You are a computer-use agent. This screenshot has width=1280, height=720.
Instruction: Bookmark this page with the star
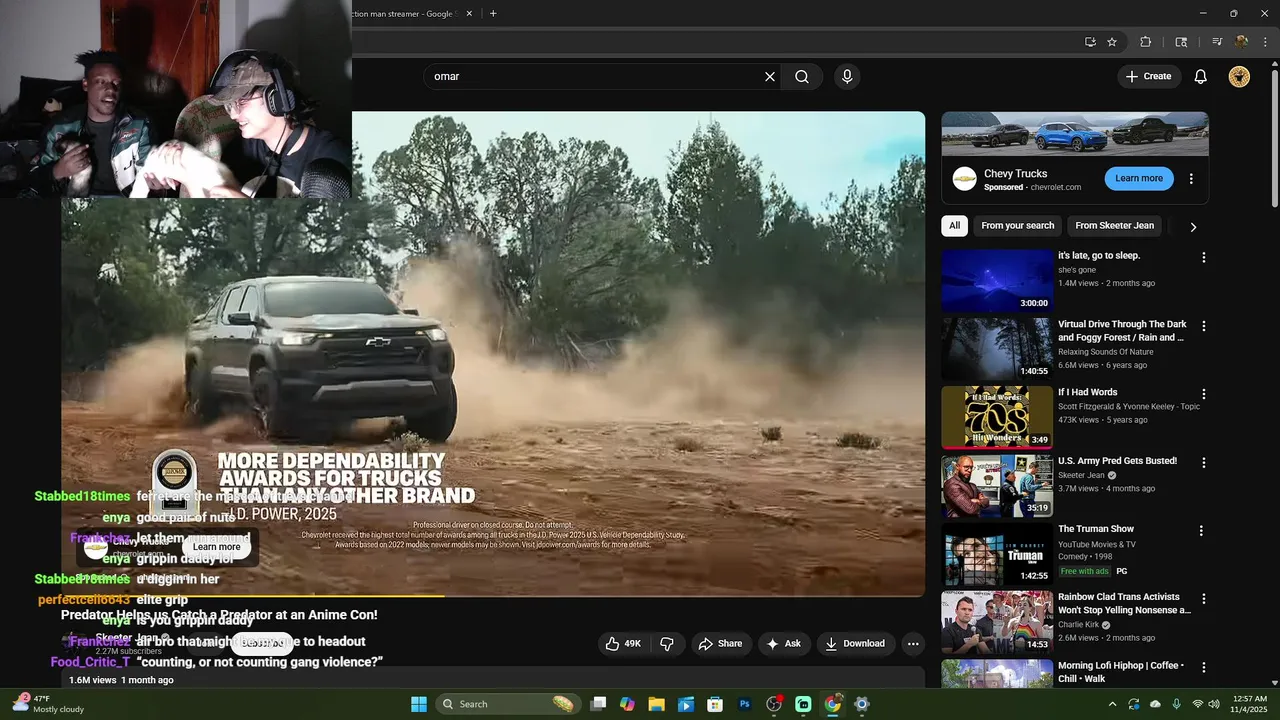1112,42
